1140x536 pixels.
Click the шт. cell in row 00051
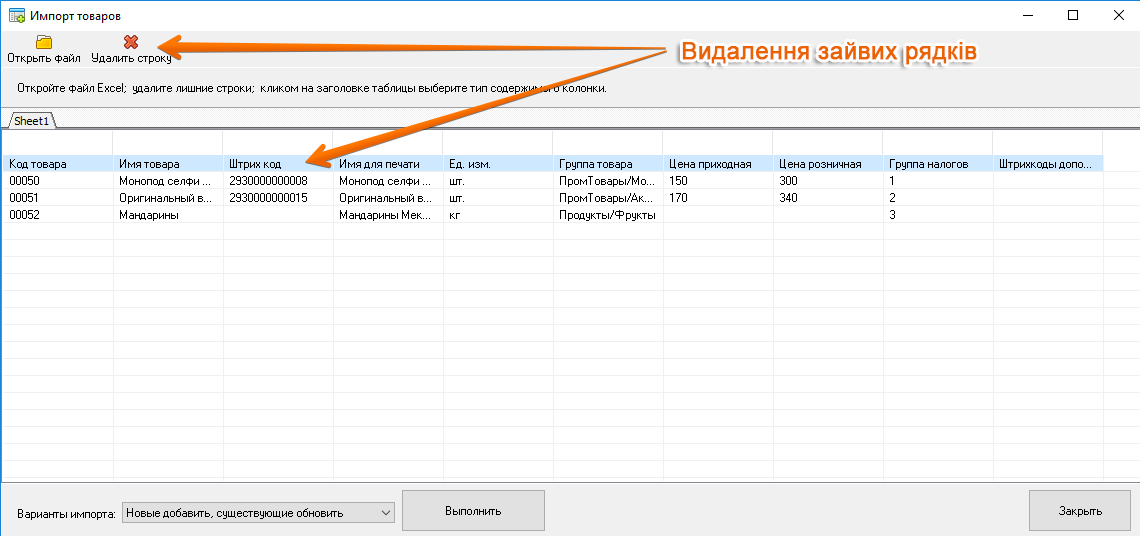tap(498, 197)
